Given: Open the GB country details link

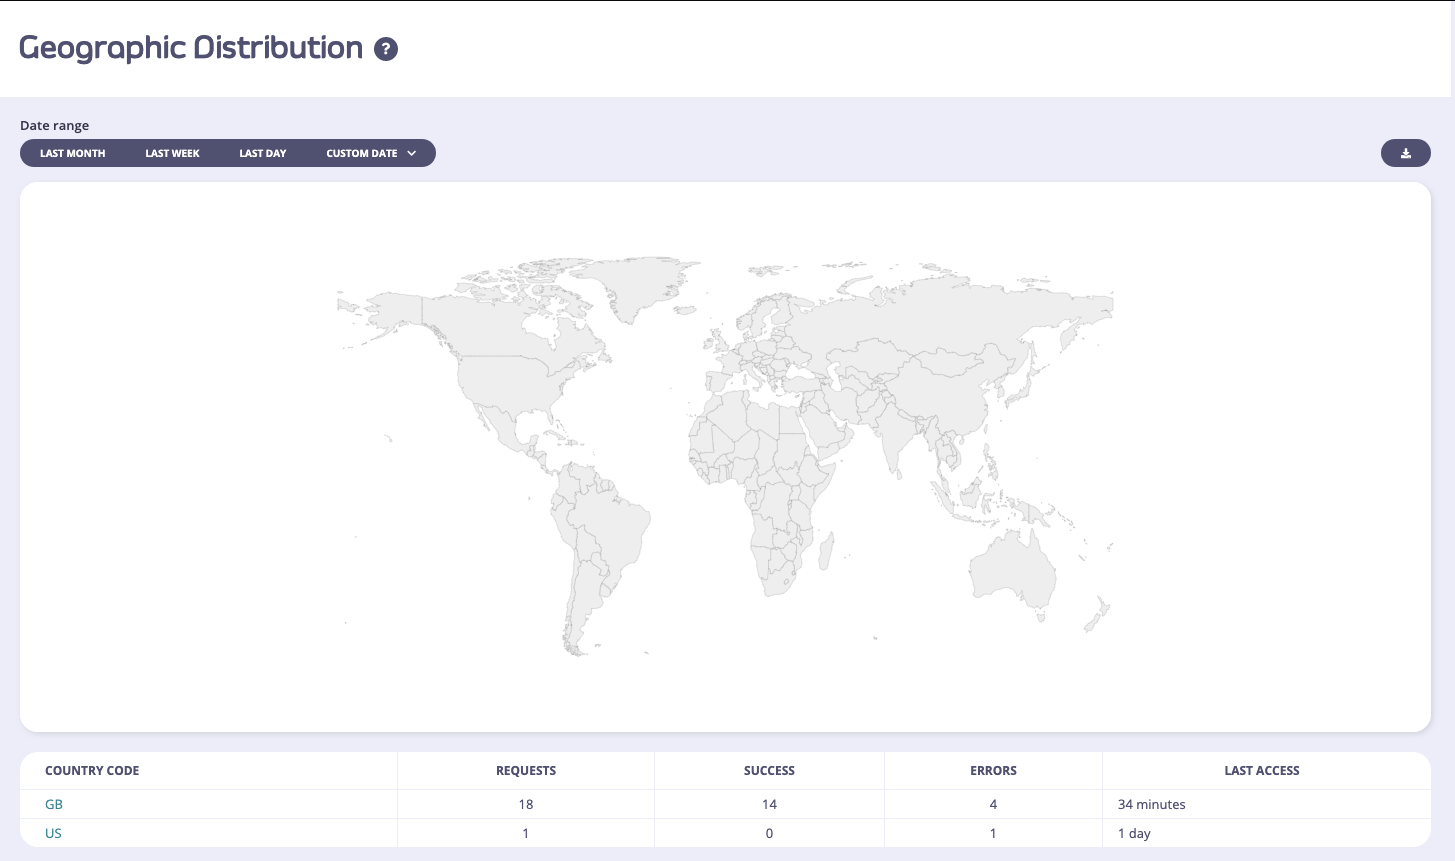Looking at the screenshot, I should [x=53, y=804].
